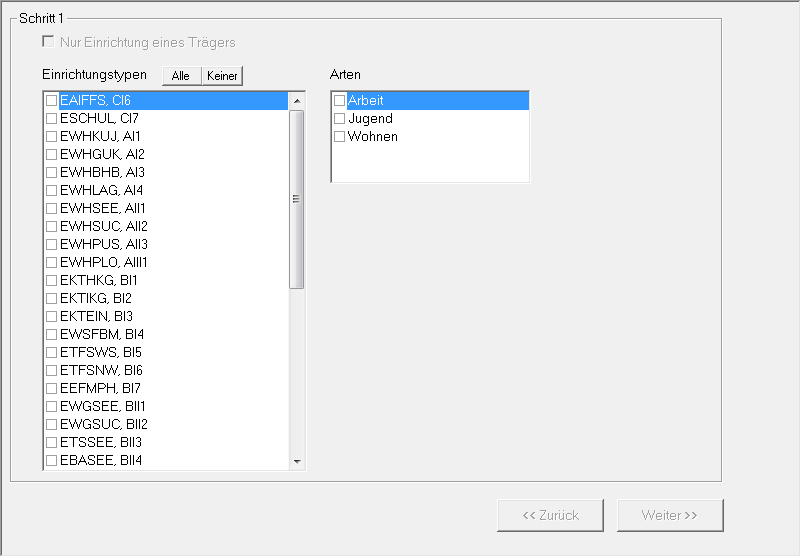Check the EWHPLO, AIII1 checkbox

pyautogui.click(x=51, y=262)
